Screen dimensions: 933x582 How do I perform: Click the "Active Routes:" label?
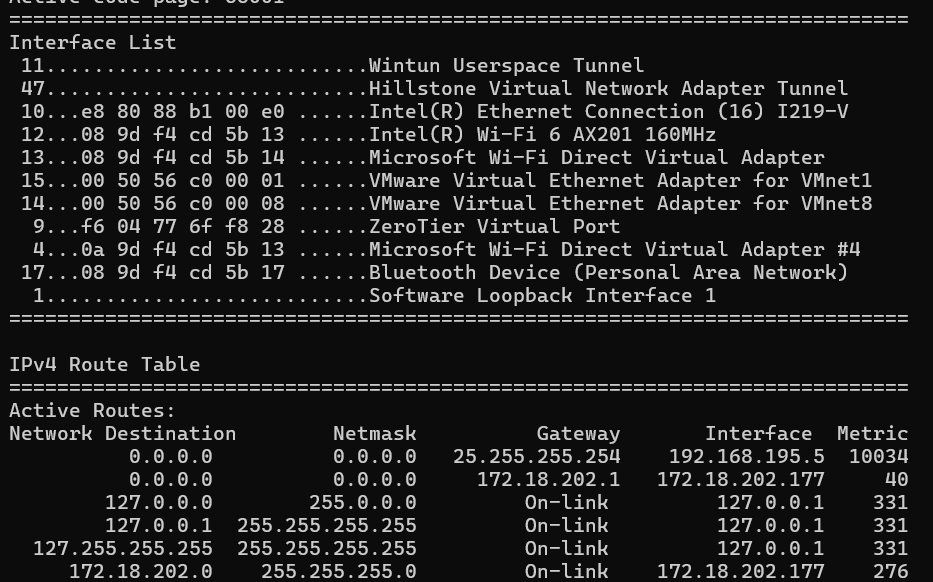[x=92, y=410]
